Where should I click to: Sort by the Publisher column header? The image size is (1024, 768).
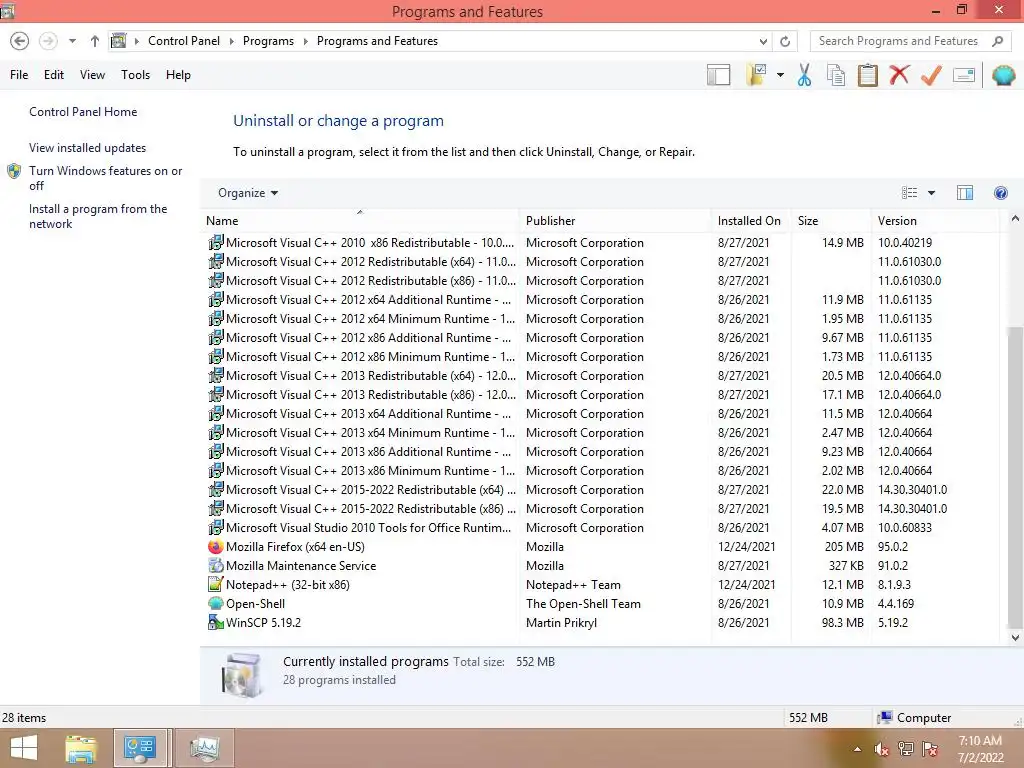click(x=616, y=221)
